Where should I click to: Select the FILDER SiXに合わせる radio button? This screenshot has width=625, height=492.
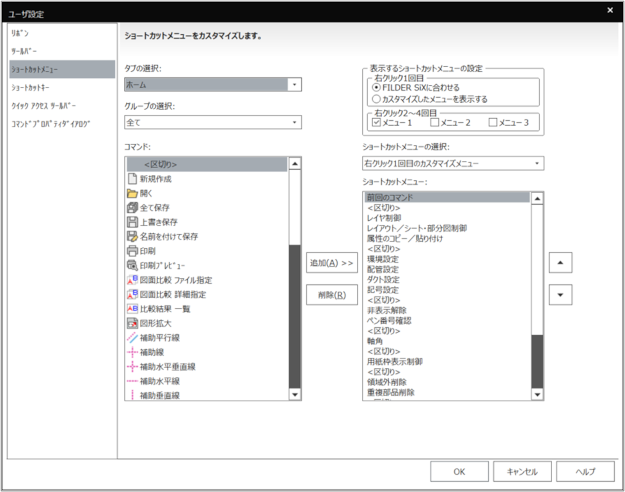tap(375, 88)
